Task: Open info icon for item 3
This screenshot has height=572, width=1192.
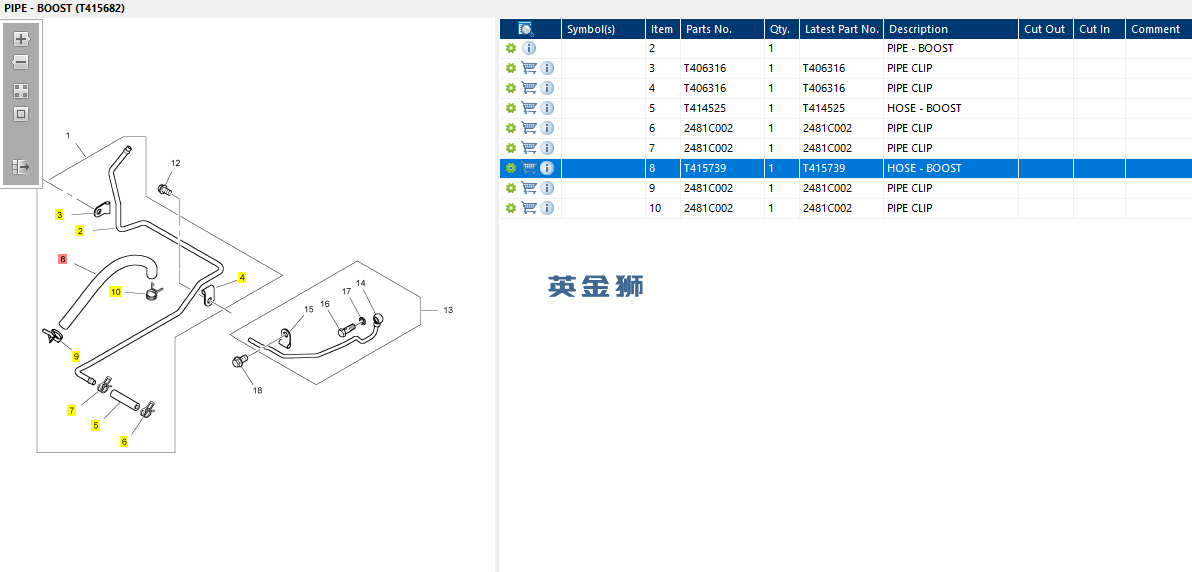Action: (x=547, y=68)
